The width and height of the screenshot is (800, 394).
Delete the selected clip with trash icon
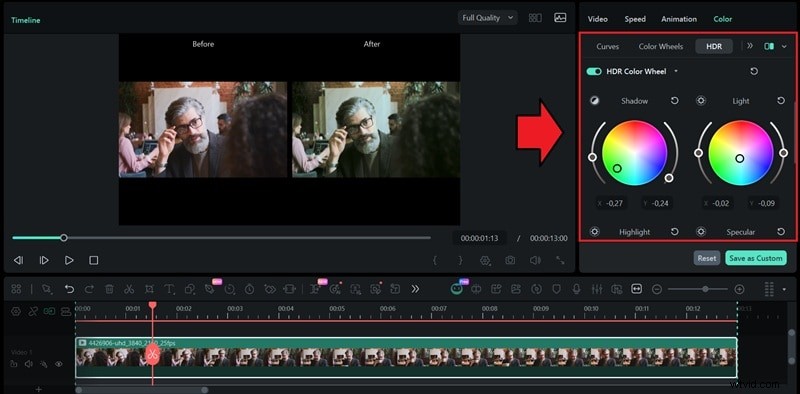coord(109,289)
